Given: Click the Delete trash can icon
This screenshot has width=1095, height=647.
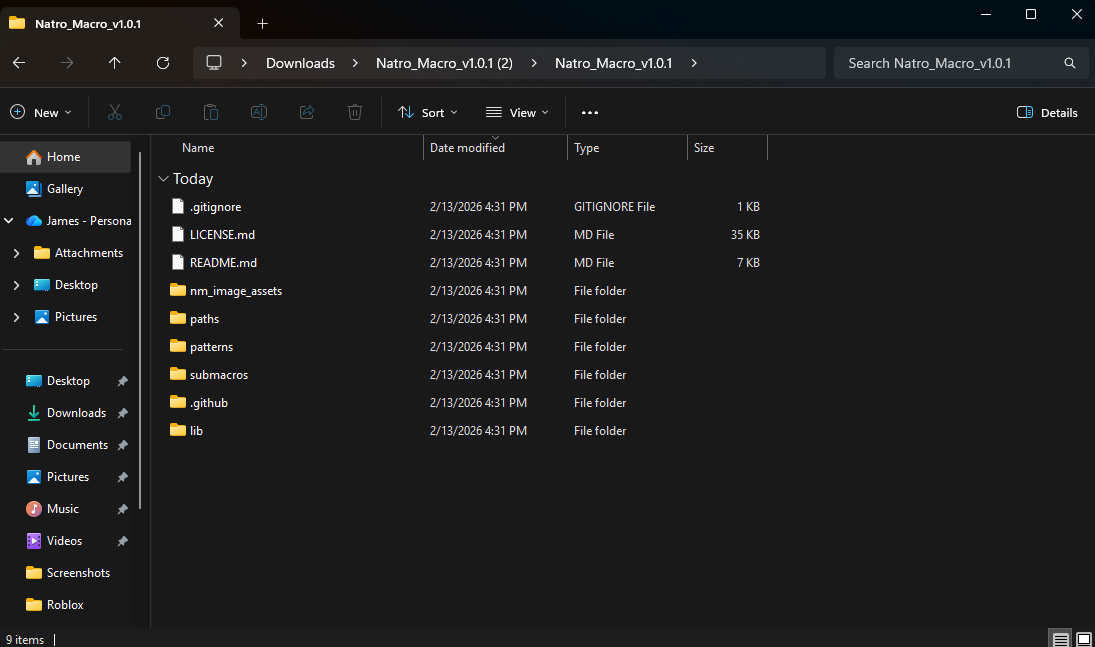Looking at the screenshot, I should point(355,113).
